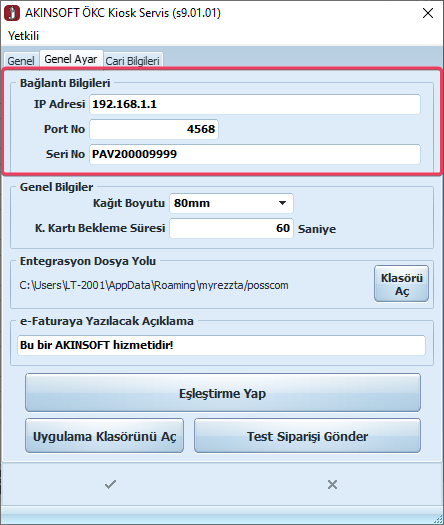444x525 pixels.
Task: Confirm settings with the checkmark icon
Action: [x=110, y=484]
